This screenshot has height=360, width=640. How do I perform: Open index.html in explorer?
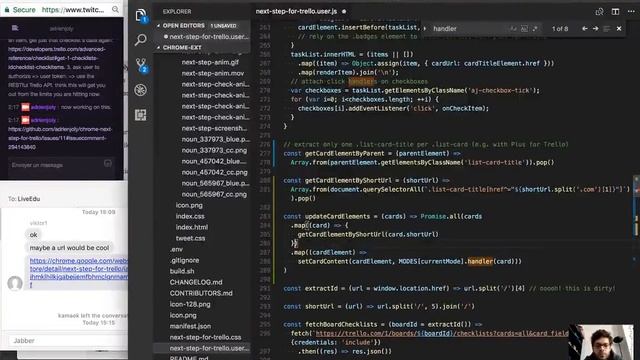tap(191, 227)
